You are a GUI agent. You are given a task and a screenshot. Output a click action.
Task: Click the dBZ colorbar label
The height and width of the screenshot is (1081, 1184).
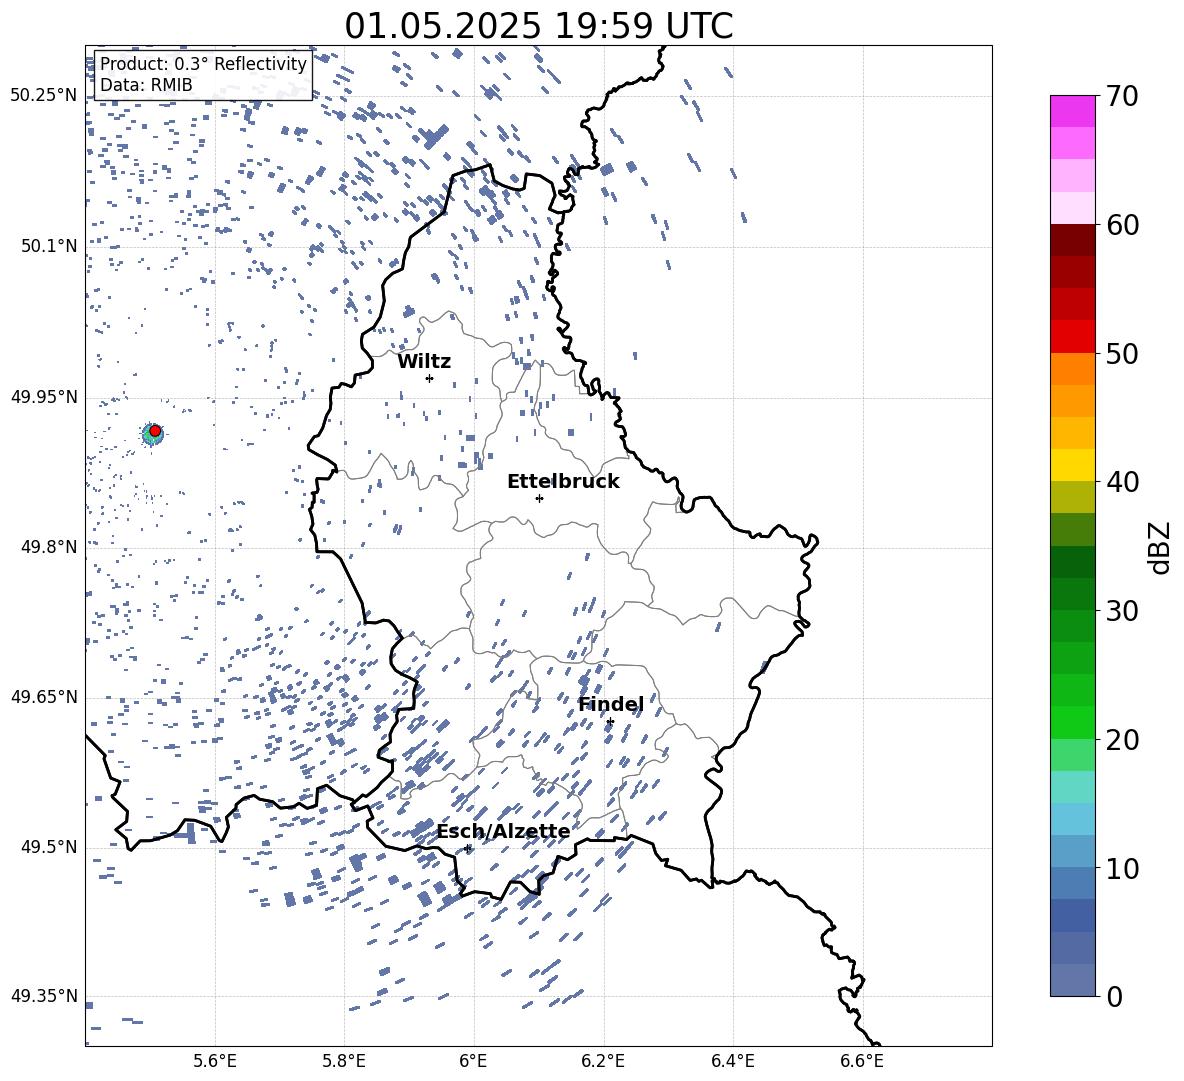coord(1161,547)
